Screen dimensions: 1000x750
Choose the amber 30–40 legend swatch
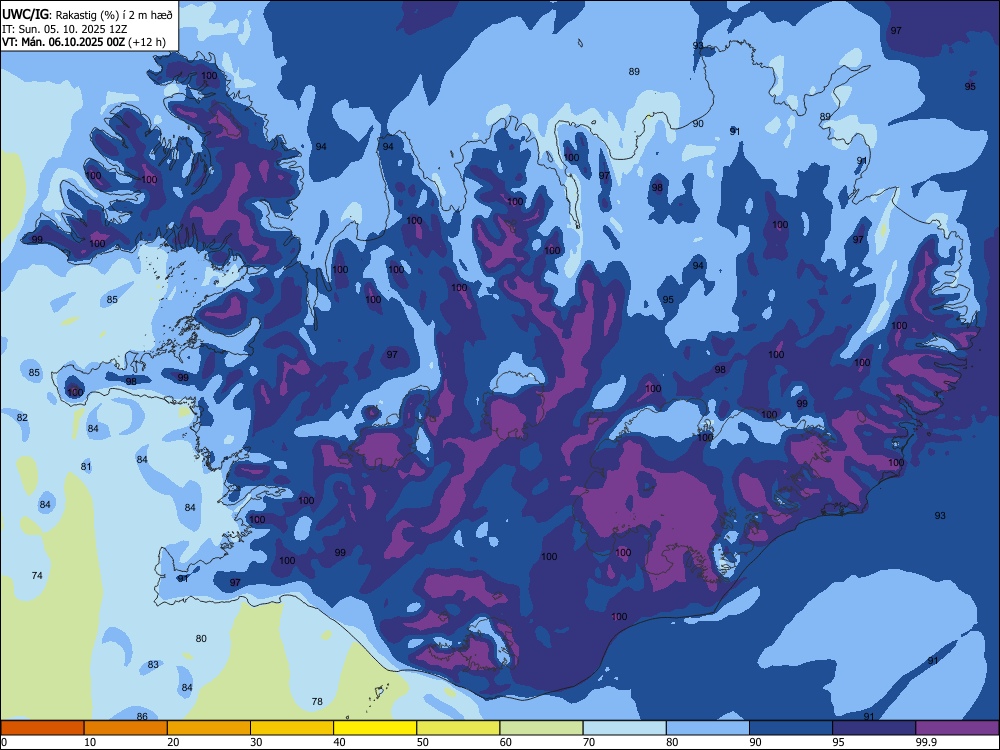pyautogui.click(x=292, y=728)
